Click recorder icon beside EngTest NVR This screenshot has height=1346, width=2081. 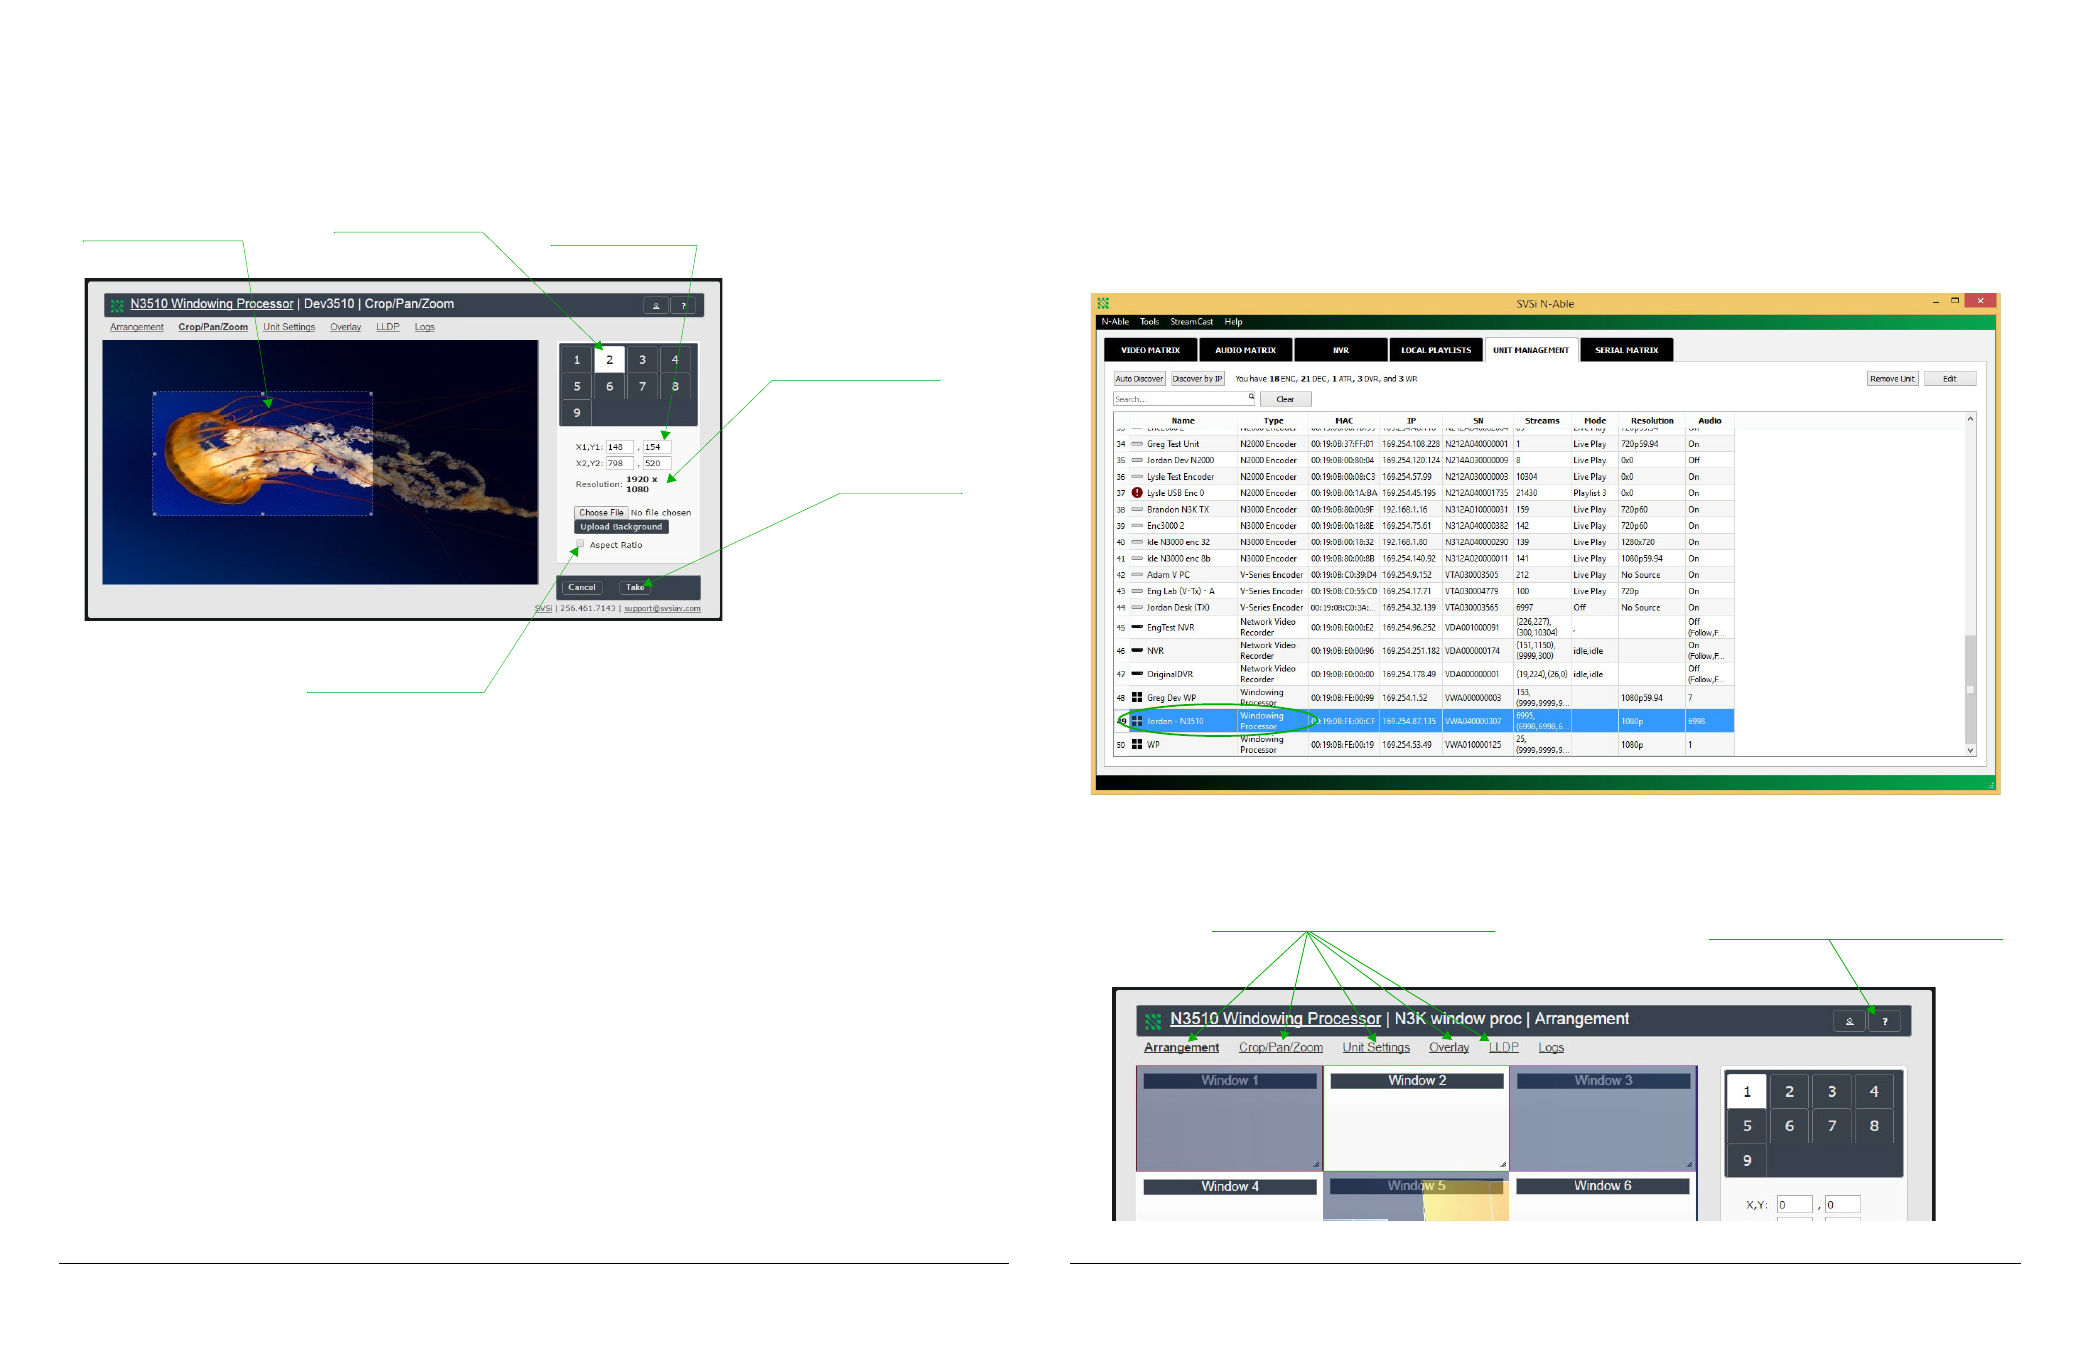(x=1137, y=627)
